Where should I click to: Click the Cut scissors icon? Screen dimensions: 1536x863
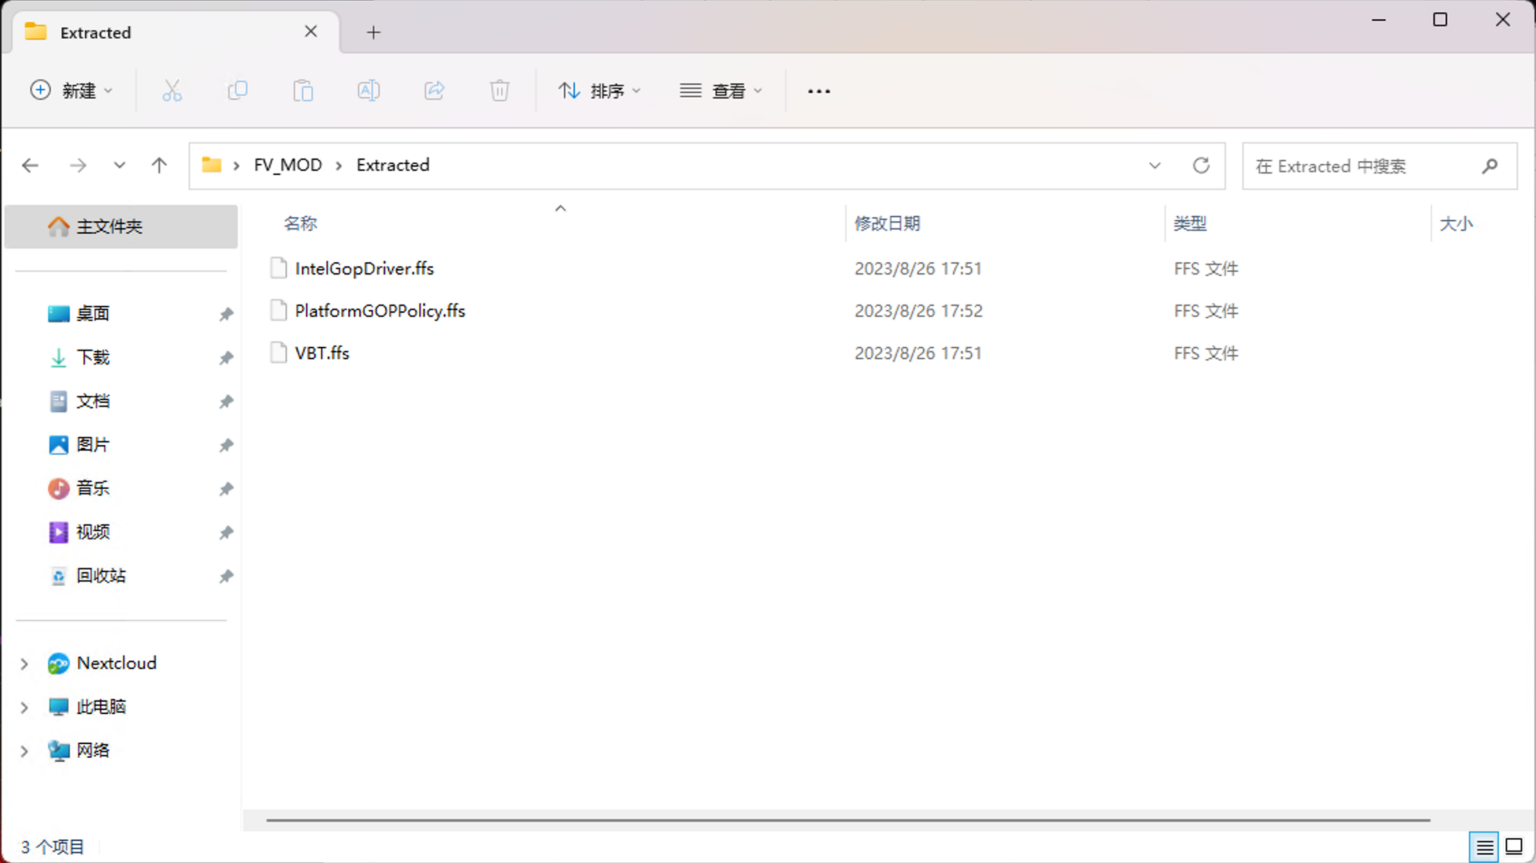[x=172, y=91]
